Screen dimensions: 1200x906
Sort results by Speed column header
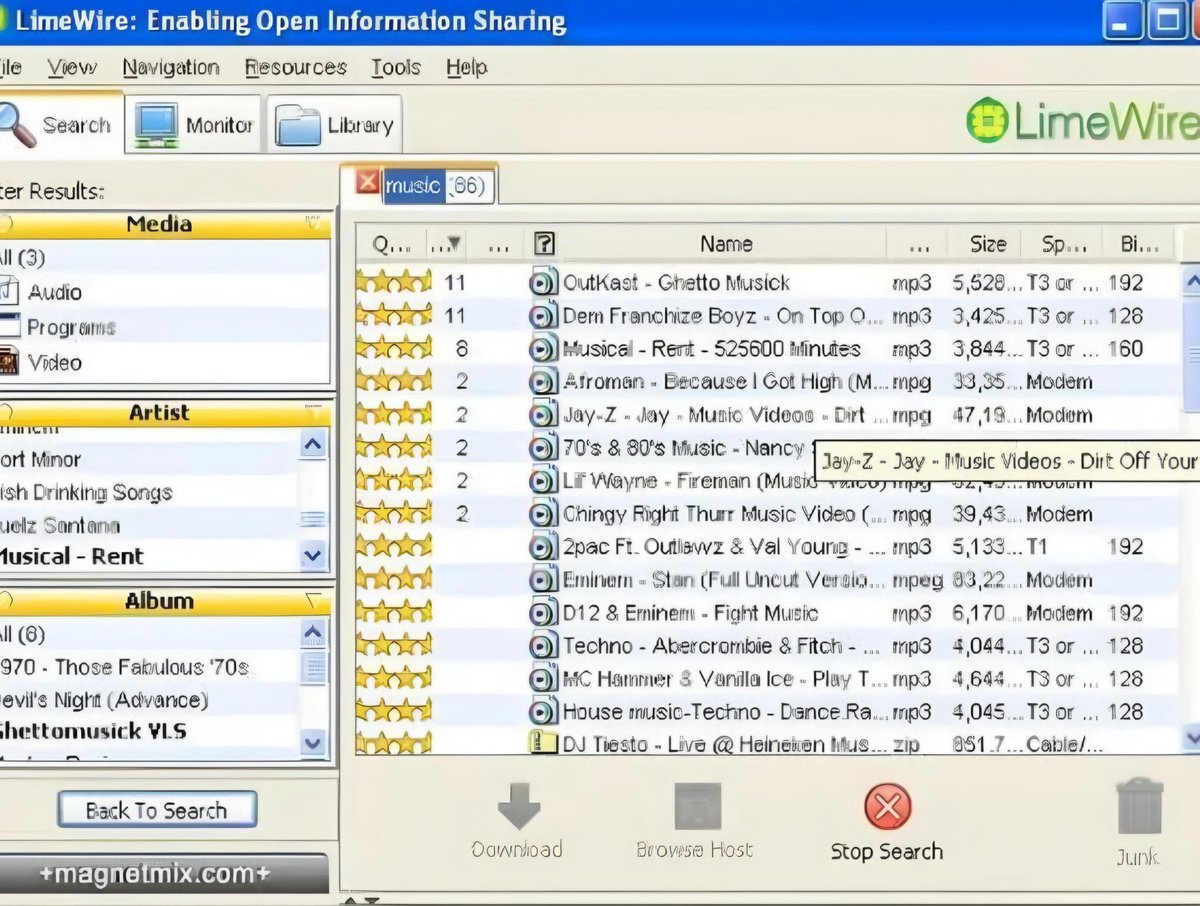point(1063,243)
